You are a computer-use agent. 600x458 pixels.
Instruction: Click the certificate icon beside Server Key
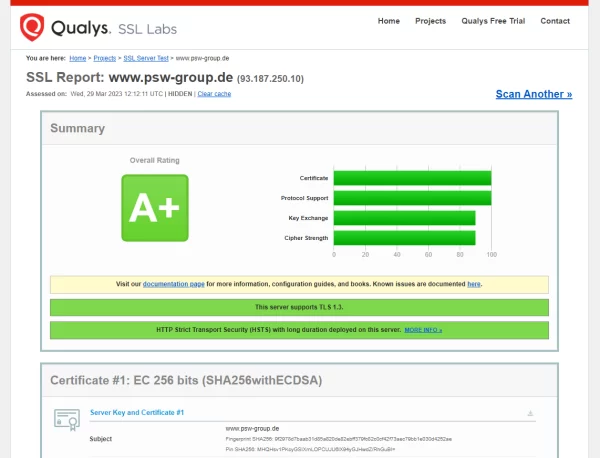pos(67,418)
